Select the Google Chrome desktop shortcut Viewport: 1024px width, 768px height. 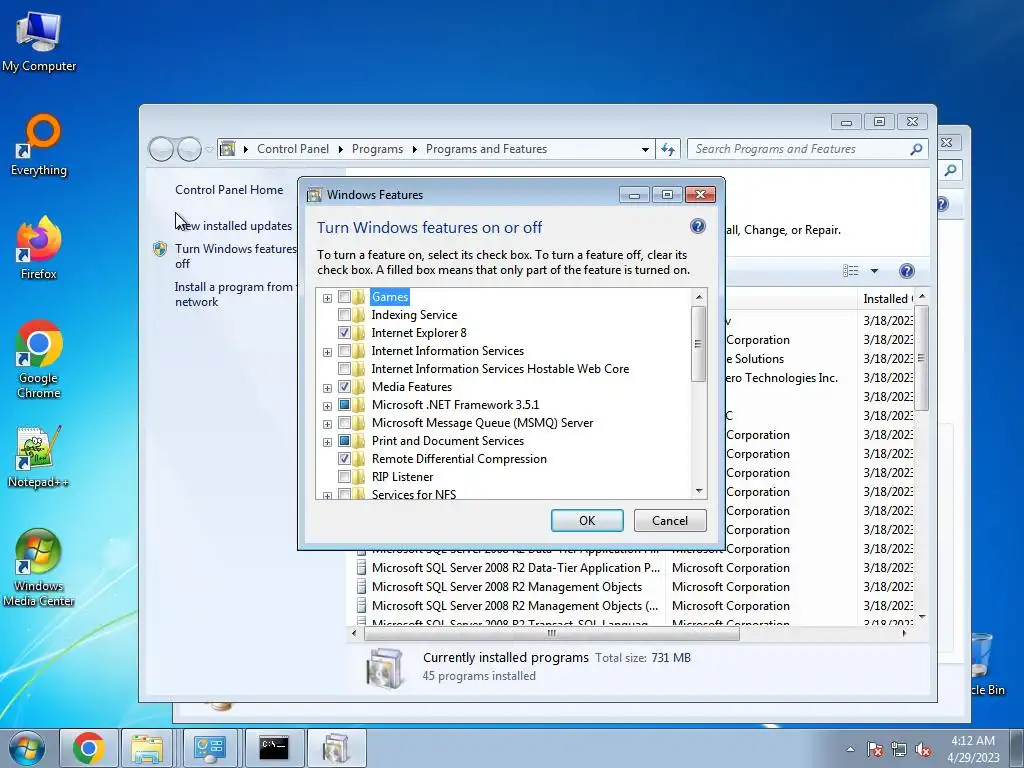[39, 359]
